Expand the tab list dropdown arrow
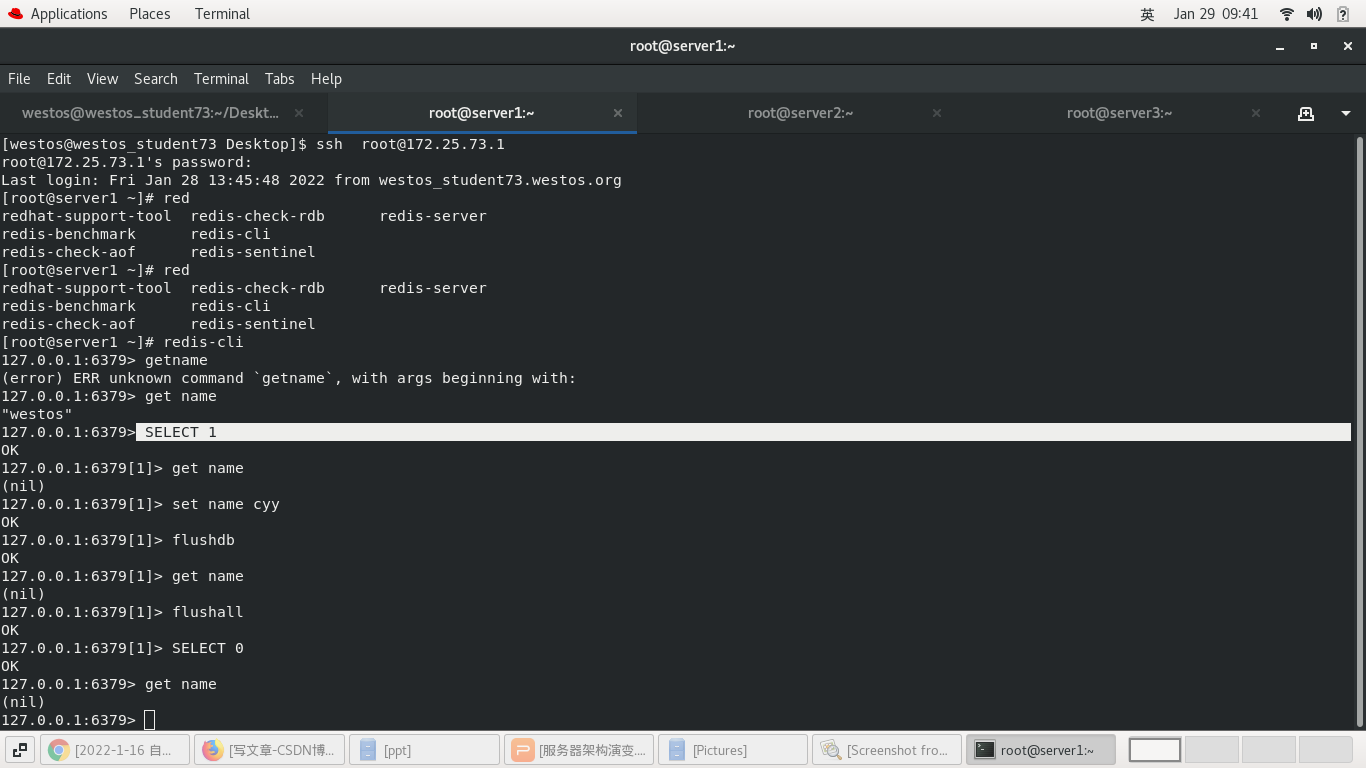 (x=1346, y=113)
